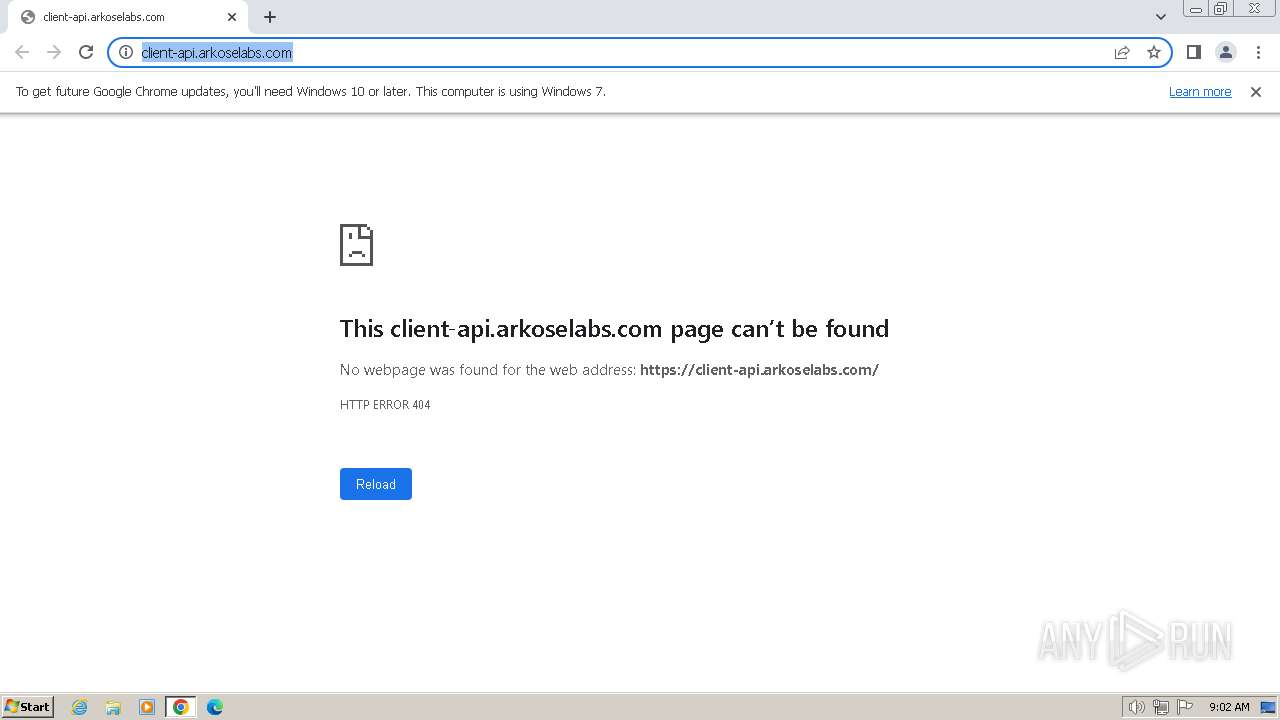Image resolution: width=1280 pixels, height=720 pixels.
Task: Expand the tab search dropdown arrow
Action: pos(1161,17)
